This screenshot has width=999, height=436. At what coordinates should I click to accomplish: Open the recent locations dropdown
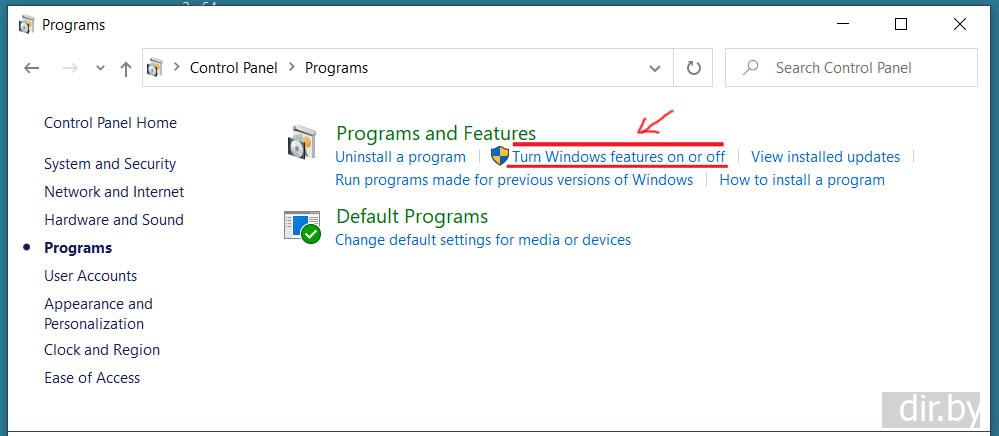coord(100,68)
